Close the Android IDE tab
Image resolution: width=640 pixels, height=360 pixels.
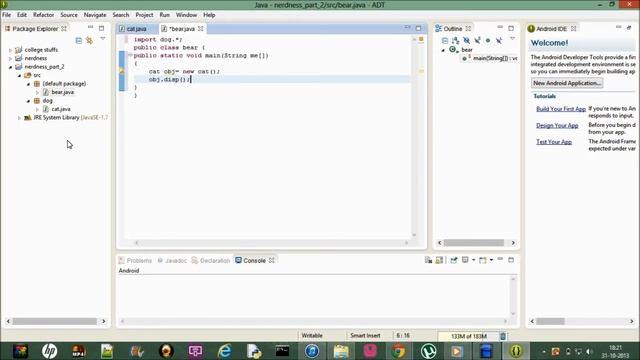573,29
